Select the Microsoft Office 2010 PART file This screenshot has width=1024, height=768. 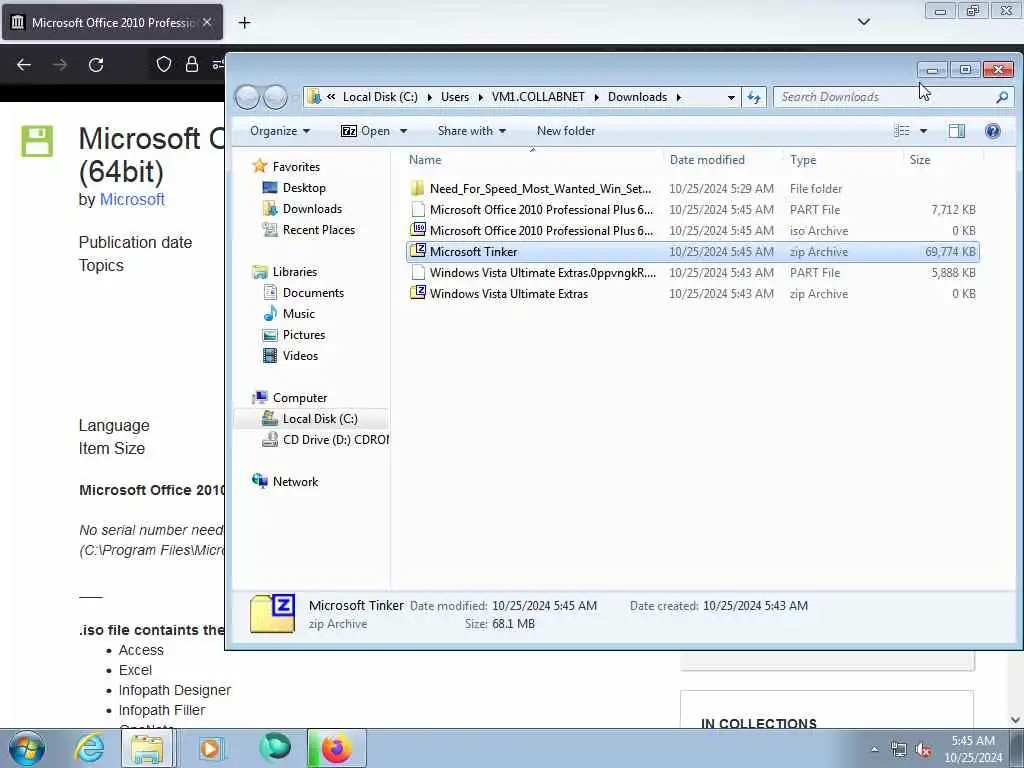point(692,210)
